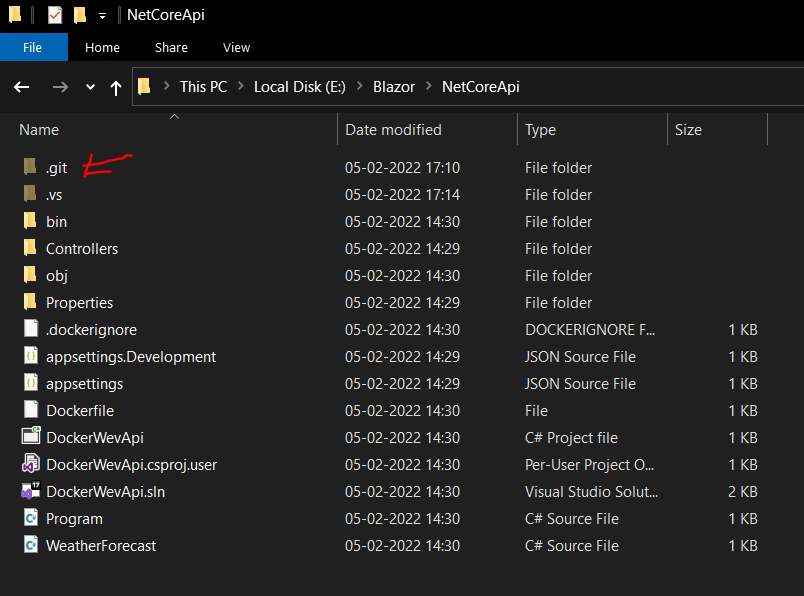Expand the Customize Quick Access Toolbar dropdown
This screenshot has height=596, width=804.
click(x=103, y=16)
